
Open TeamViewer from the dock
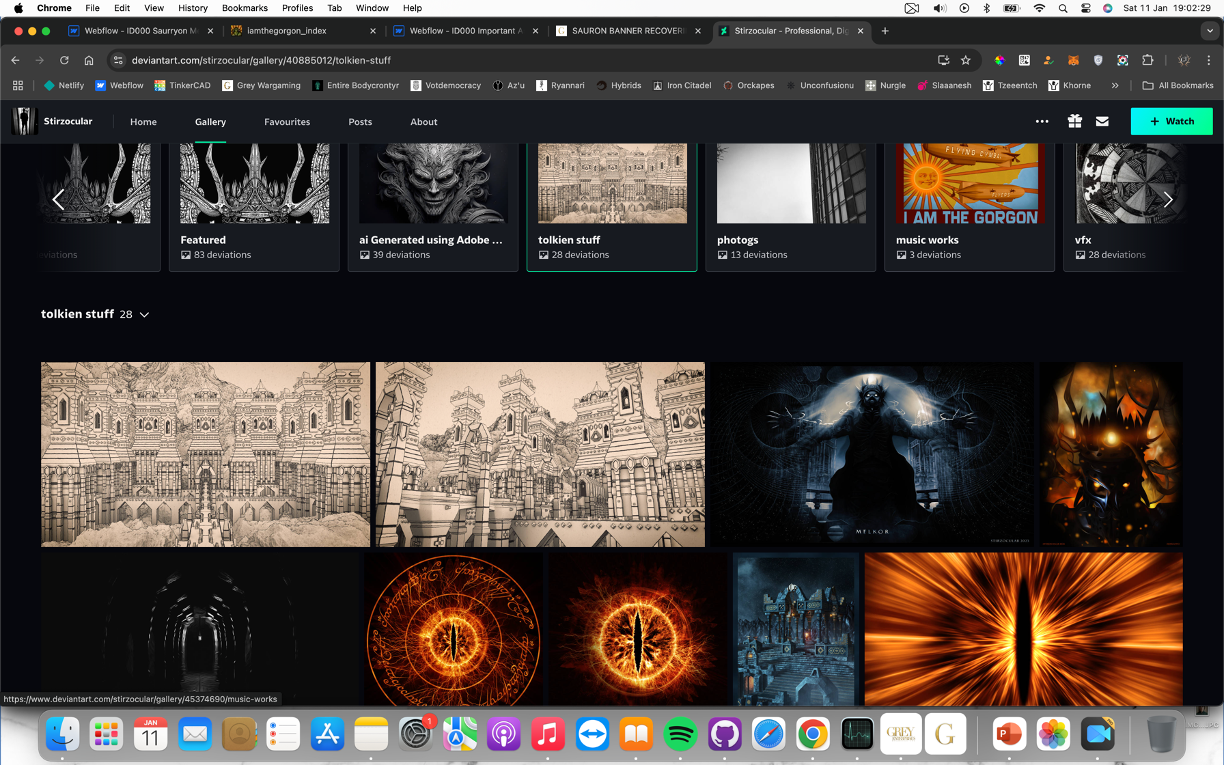592,735
